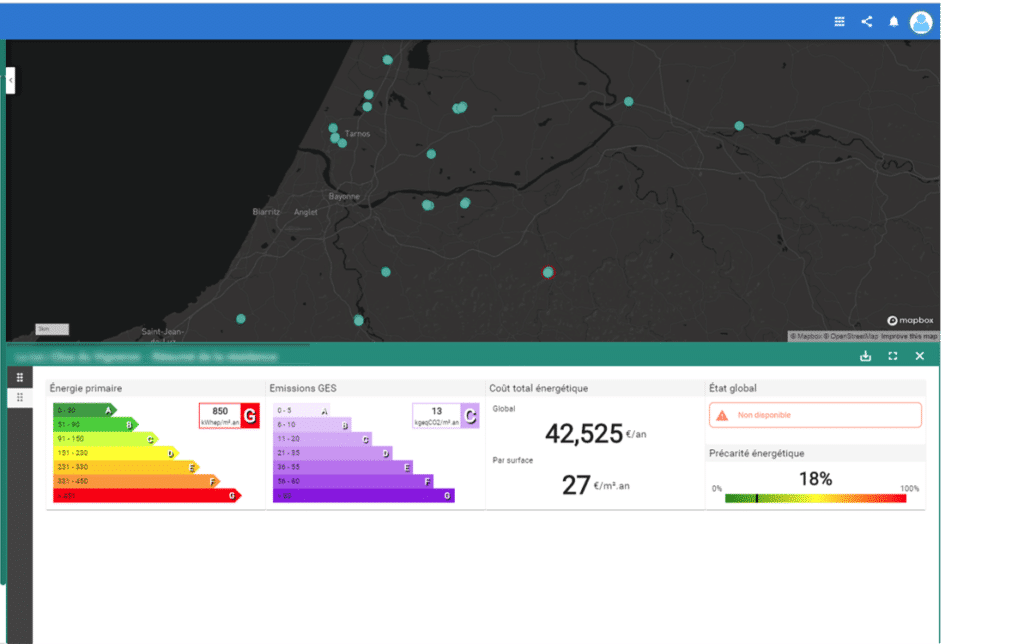1024x644 pixels.
Task: Open the user profile avatar
Action: click(x=921, y=22)
